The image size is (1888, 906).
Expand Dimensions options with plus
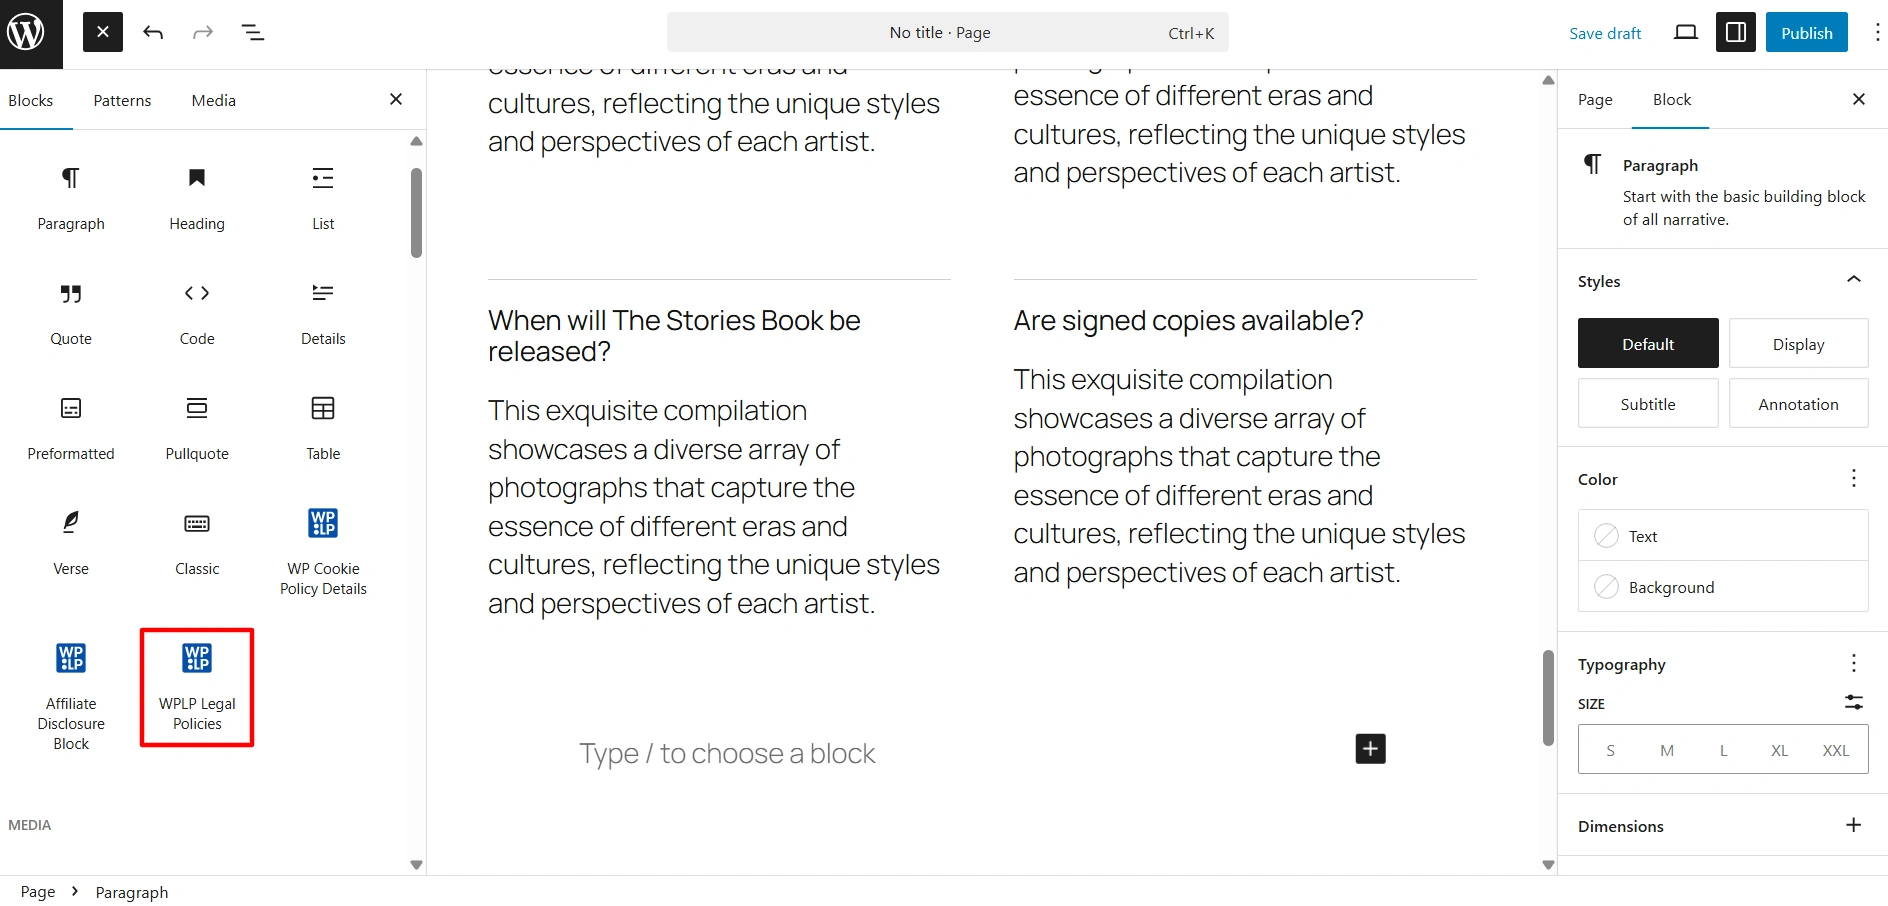[x=1853, y=825]
